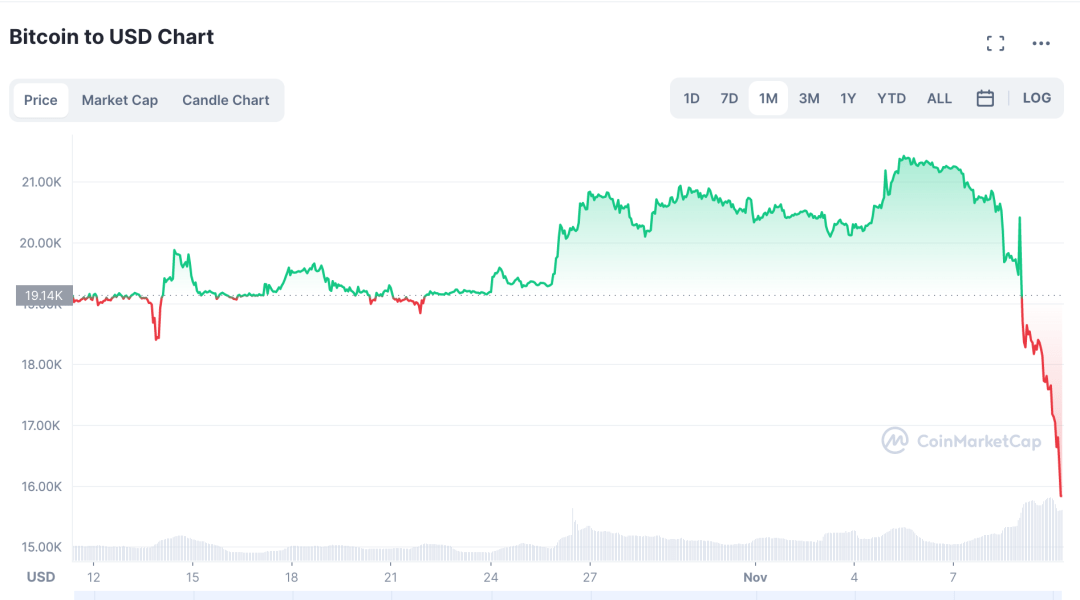This screenshot has height=600, width=1080.
Task: Open the date range calendar picker
Action: pyautogui.click(x=985, y=98)
